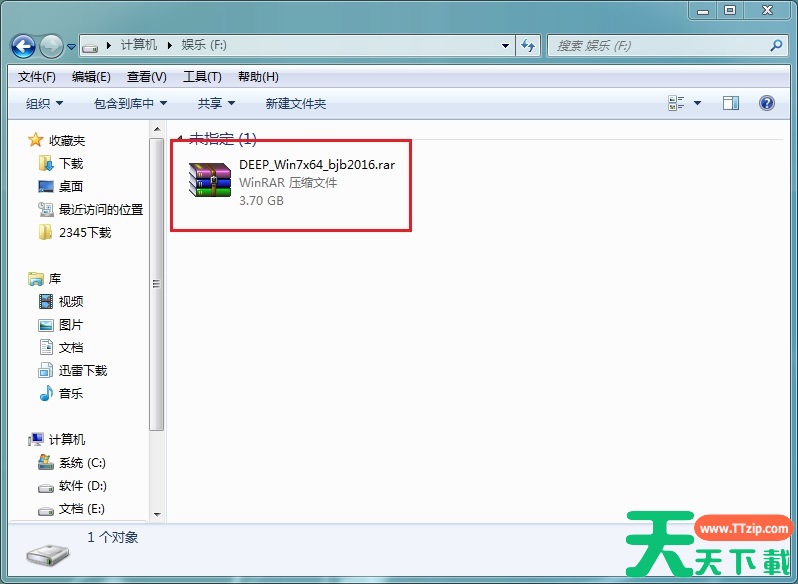798x584 pixels.
Task: Open the view options dropdown arrow
Action: point(697,103)
